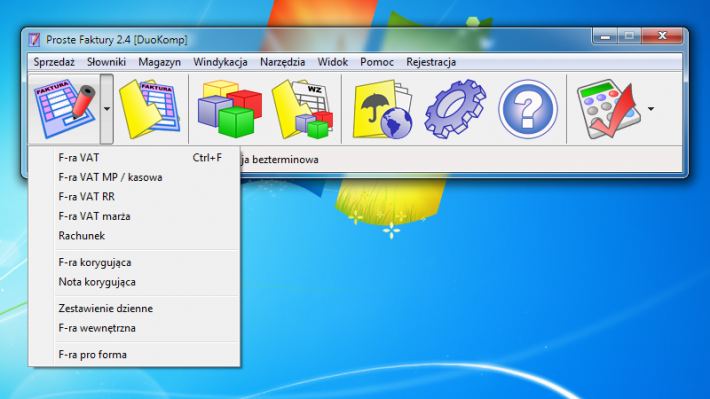The height and width of the screenshot is (399, 710).
Task: Open the Sprzedaż menu
Action: (x=54, y=62)
